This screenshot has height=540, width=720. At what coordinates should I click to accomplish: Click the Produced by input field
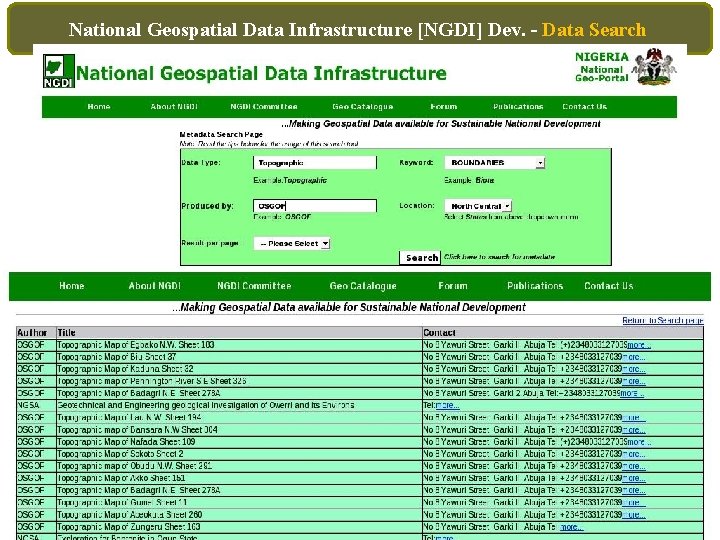(315, 206)
